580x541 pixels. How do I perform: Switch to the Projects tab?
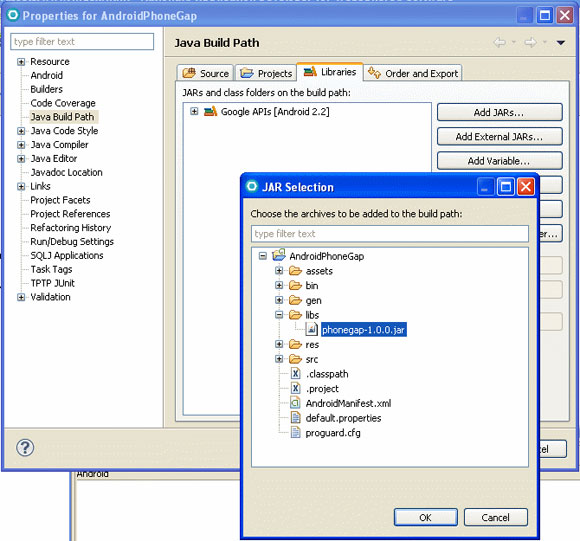tap(266, 73)
